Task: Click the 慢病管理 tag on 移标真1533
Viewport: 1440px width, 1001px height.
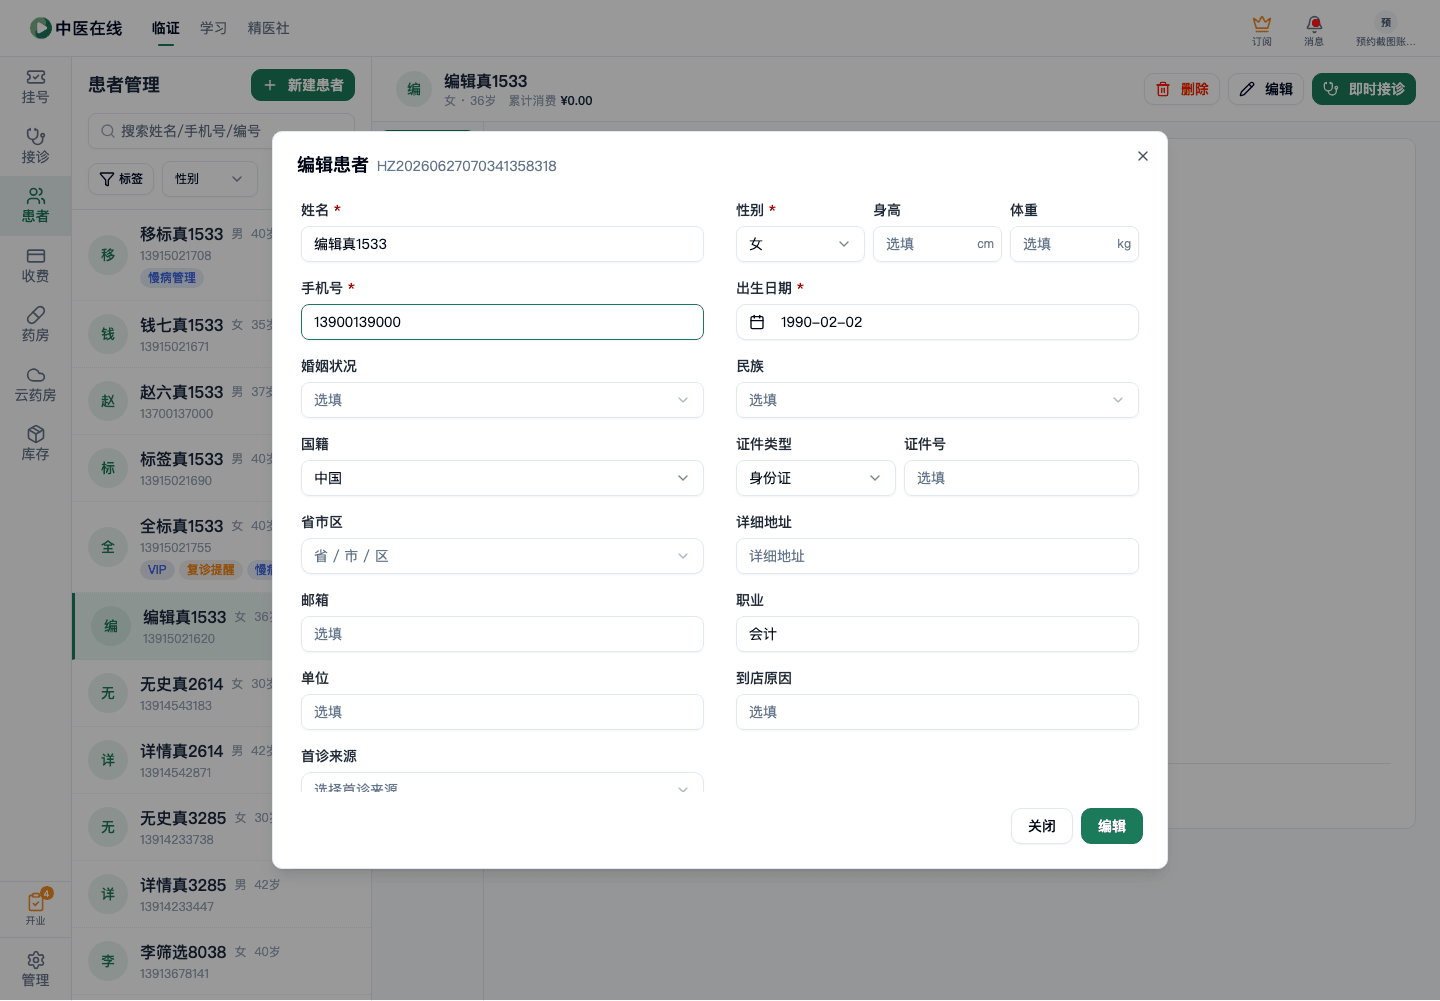Action: click(172, 278)
